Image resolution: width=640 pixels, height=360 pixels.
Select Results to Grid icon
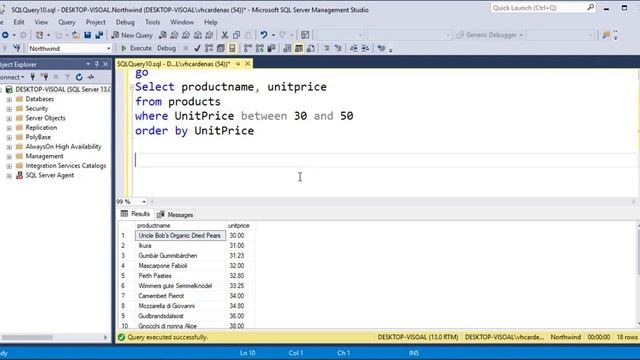[299, 48]
